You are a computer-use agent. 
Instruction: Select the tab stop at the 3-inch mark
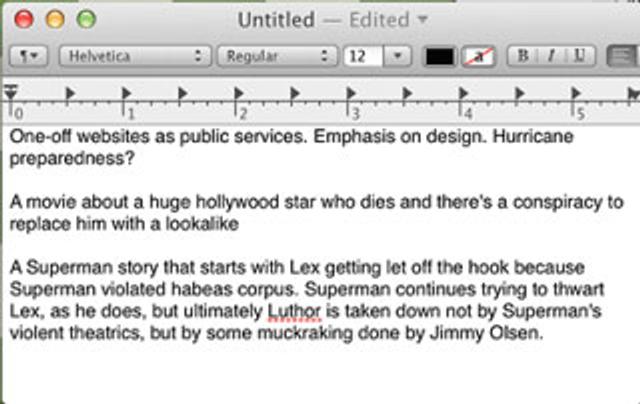click(351, 93)
